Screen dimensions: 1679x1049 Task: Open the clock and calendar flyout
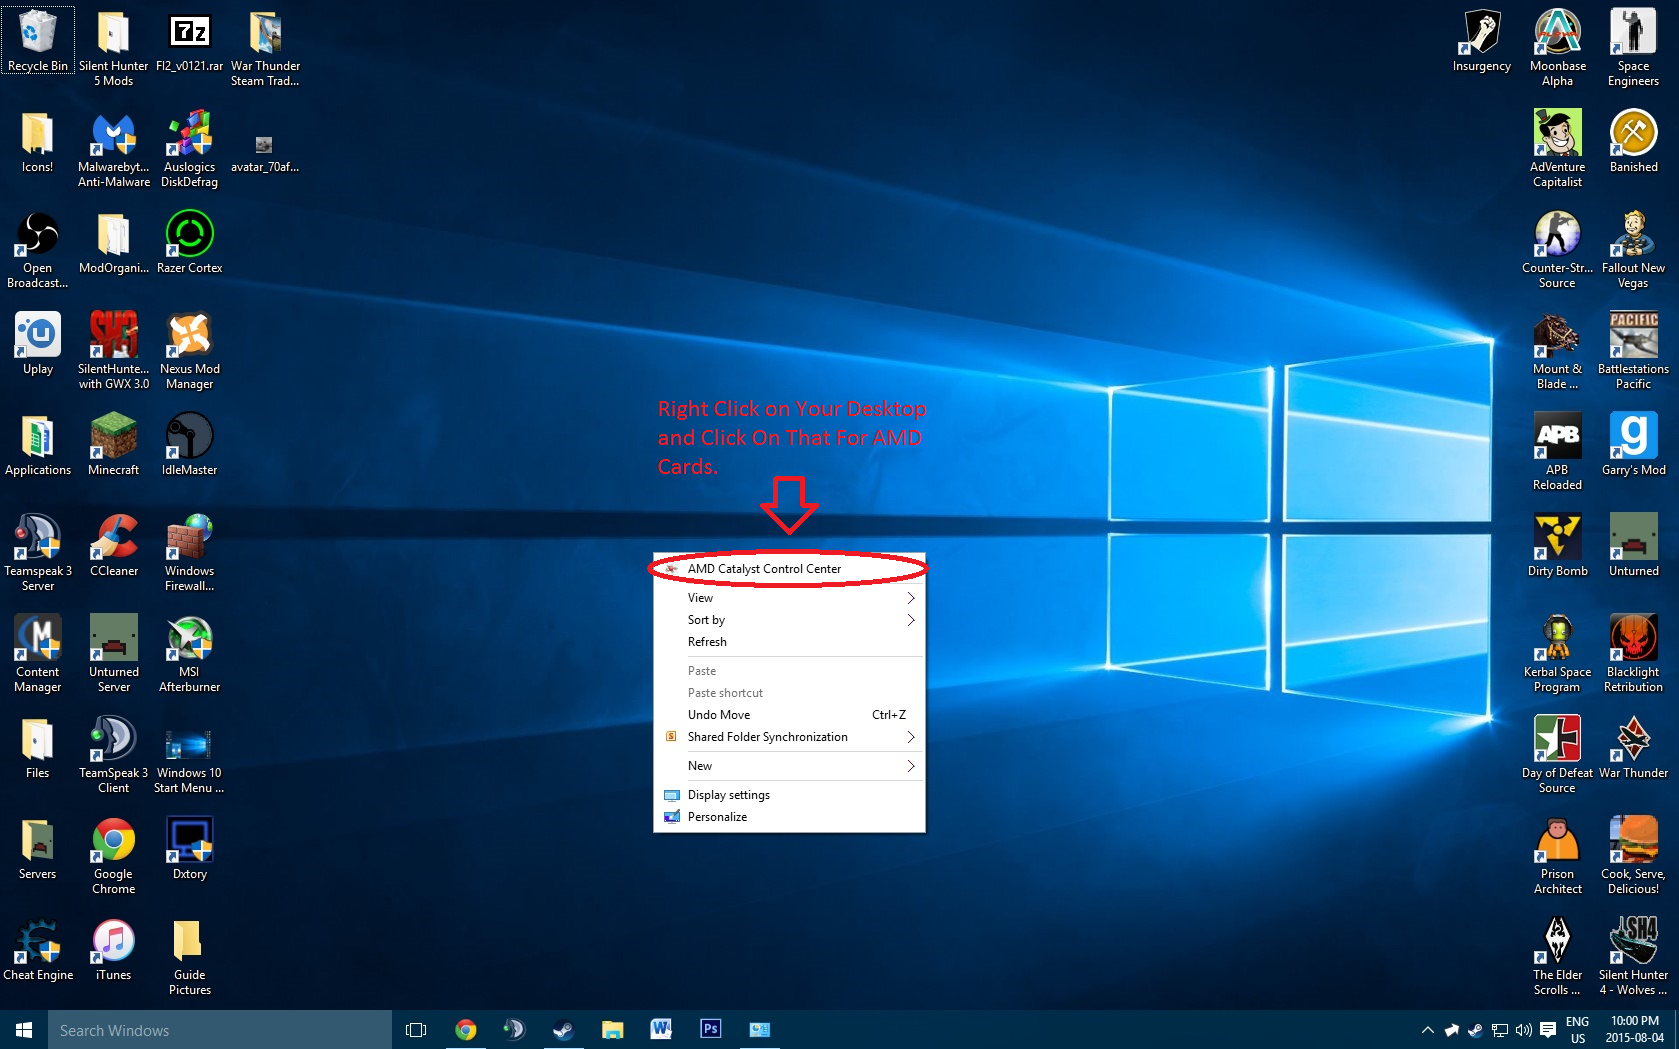pos(1635,1030)
